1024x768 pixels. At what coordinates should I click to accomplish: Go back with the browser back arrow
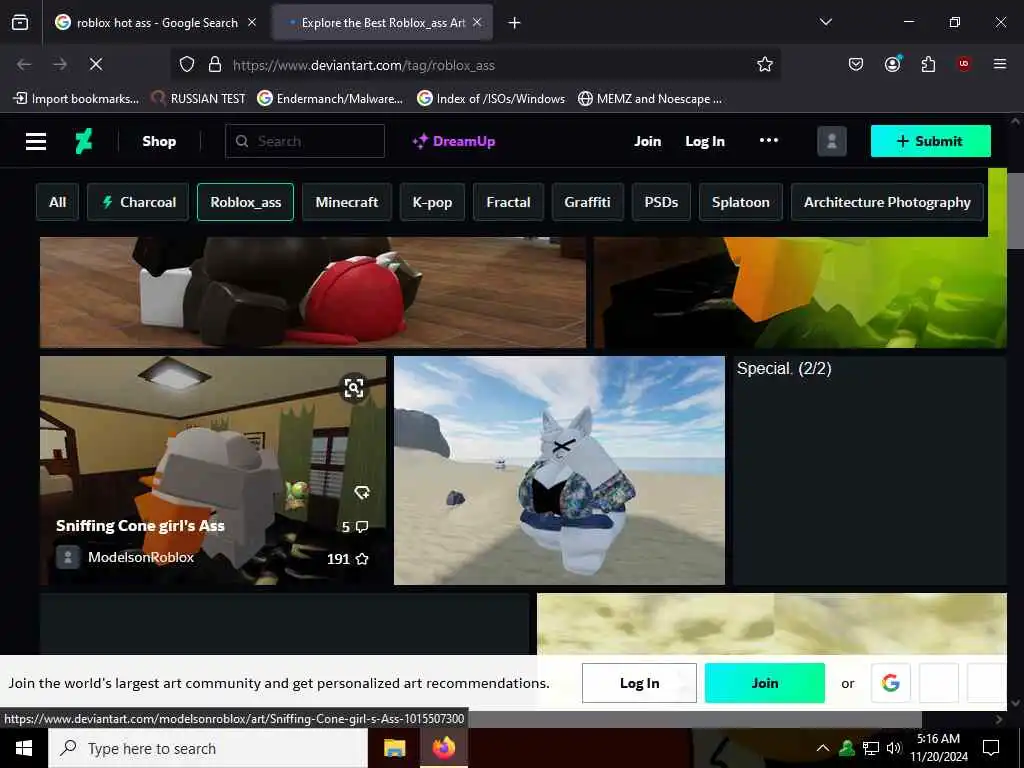[24, 64]
